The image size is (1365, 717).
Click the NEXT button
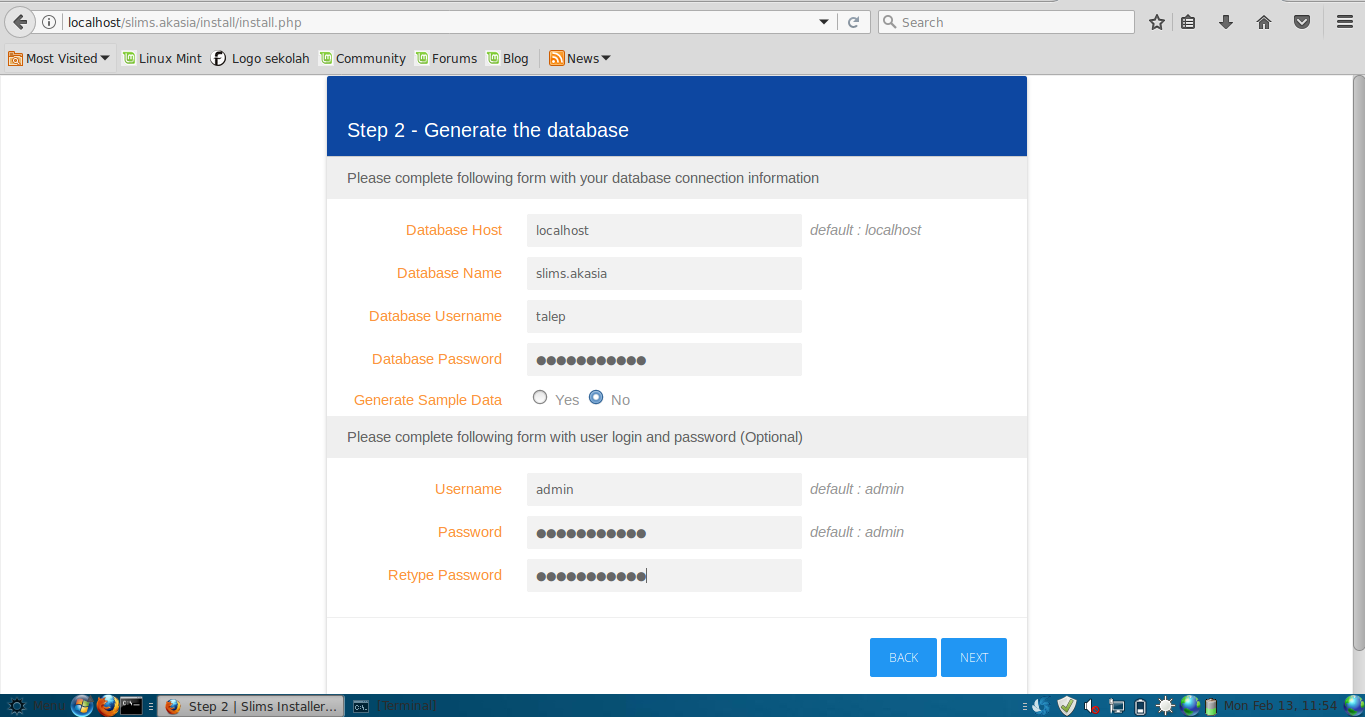[x=973, y=657]
